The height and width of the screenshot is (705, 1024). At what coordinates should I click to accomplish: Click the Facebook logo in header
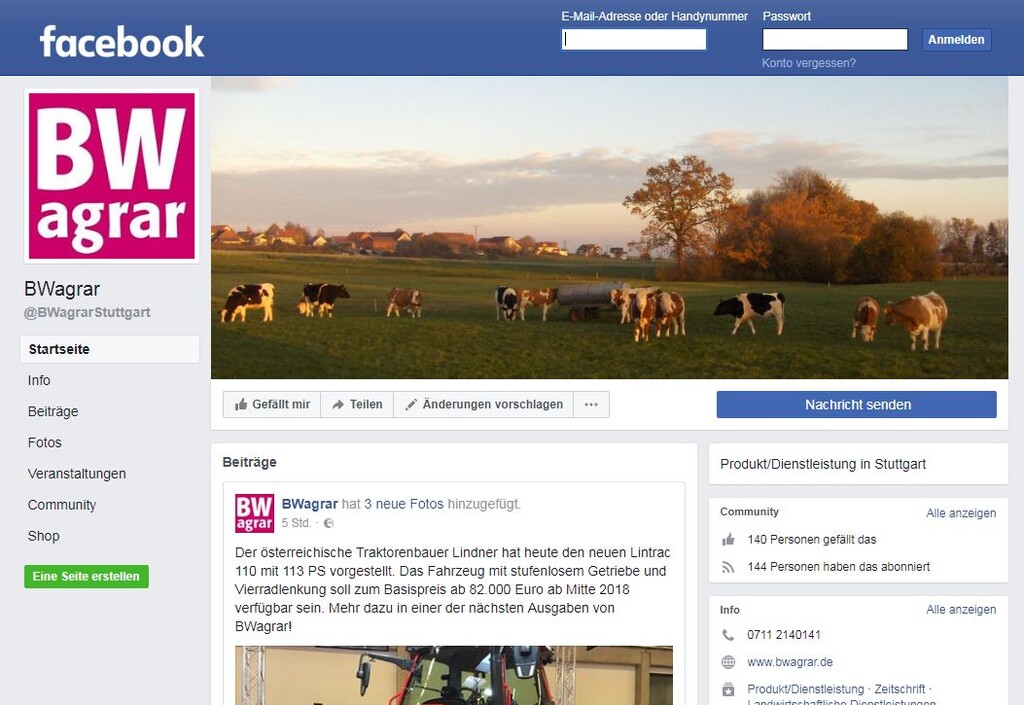click(121, 41)
